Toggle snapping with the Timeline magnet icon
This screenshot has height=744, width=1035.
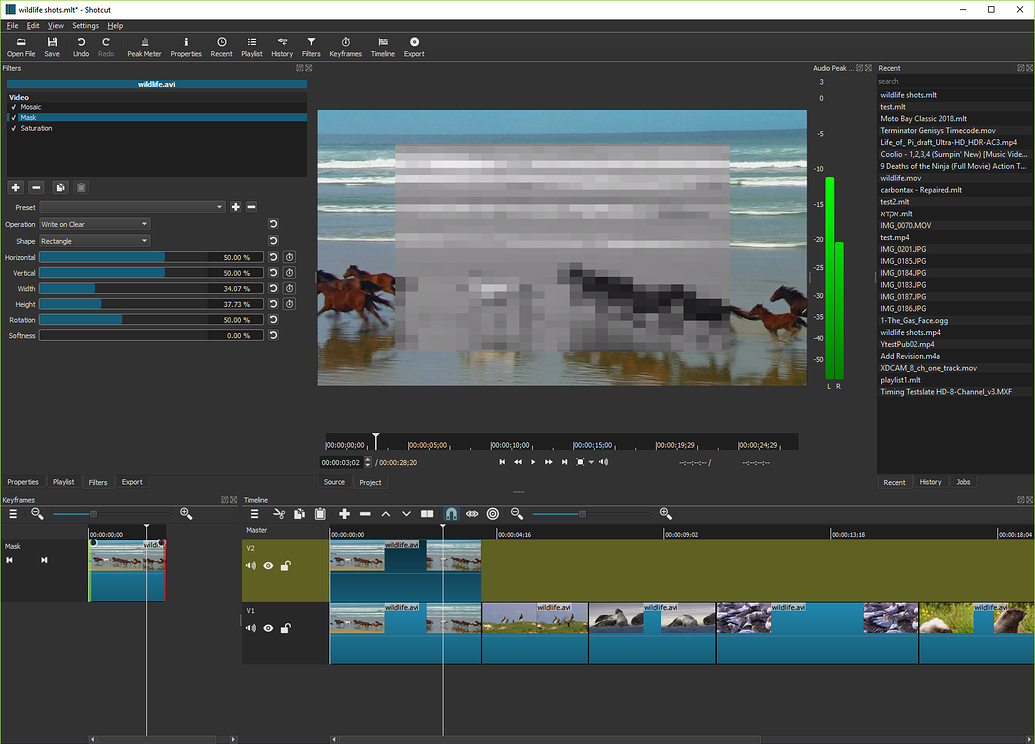pyautogui.click(x=451, y=514)
